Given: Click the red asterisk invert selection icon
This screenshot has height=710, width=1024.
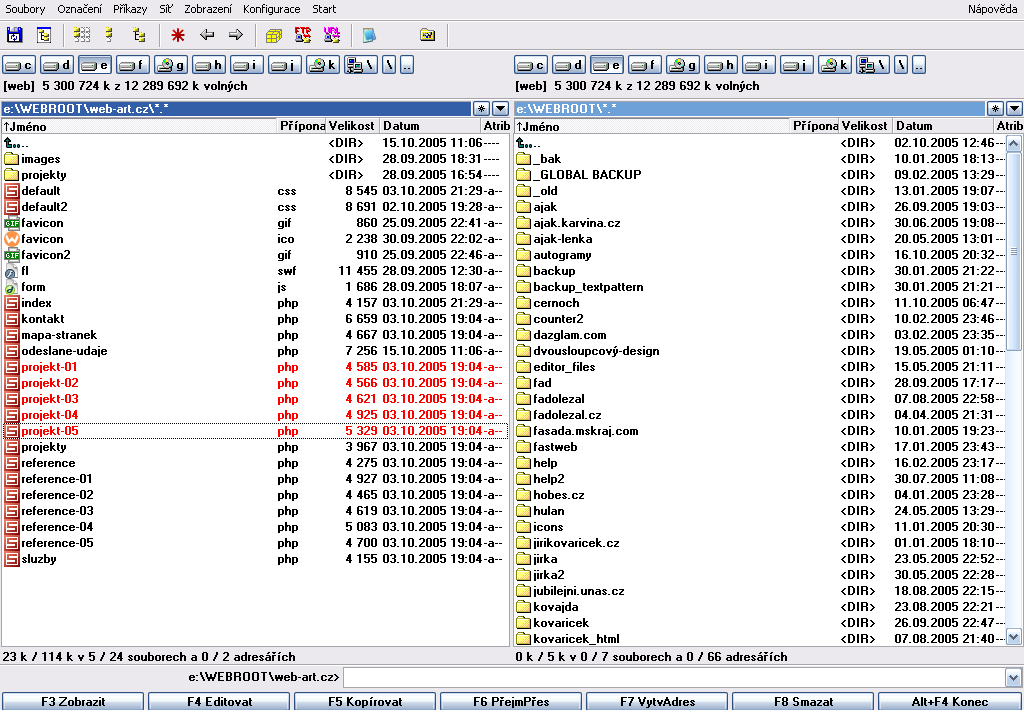Looking at the screenshot, I should pos(178,36).
